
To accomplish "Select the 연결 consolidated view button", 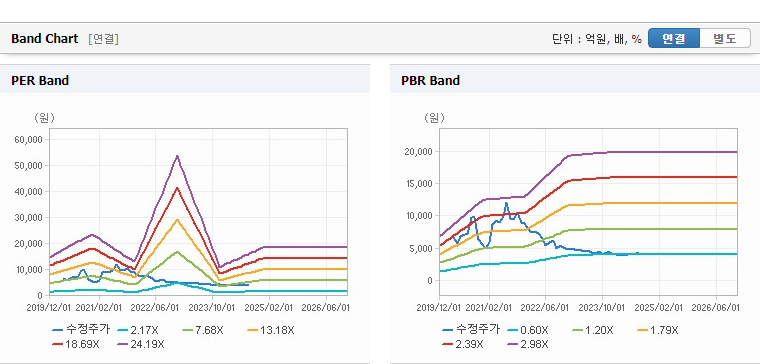I will [674, 38].
